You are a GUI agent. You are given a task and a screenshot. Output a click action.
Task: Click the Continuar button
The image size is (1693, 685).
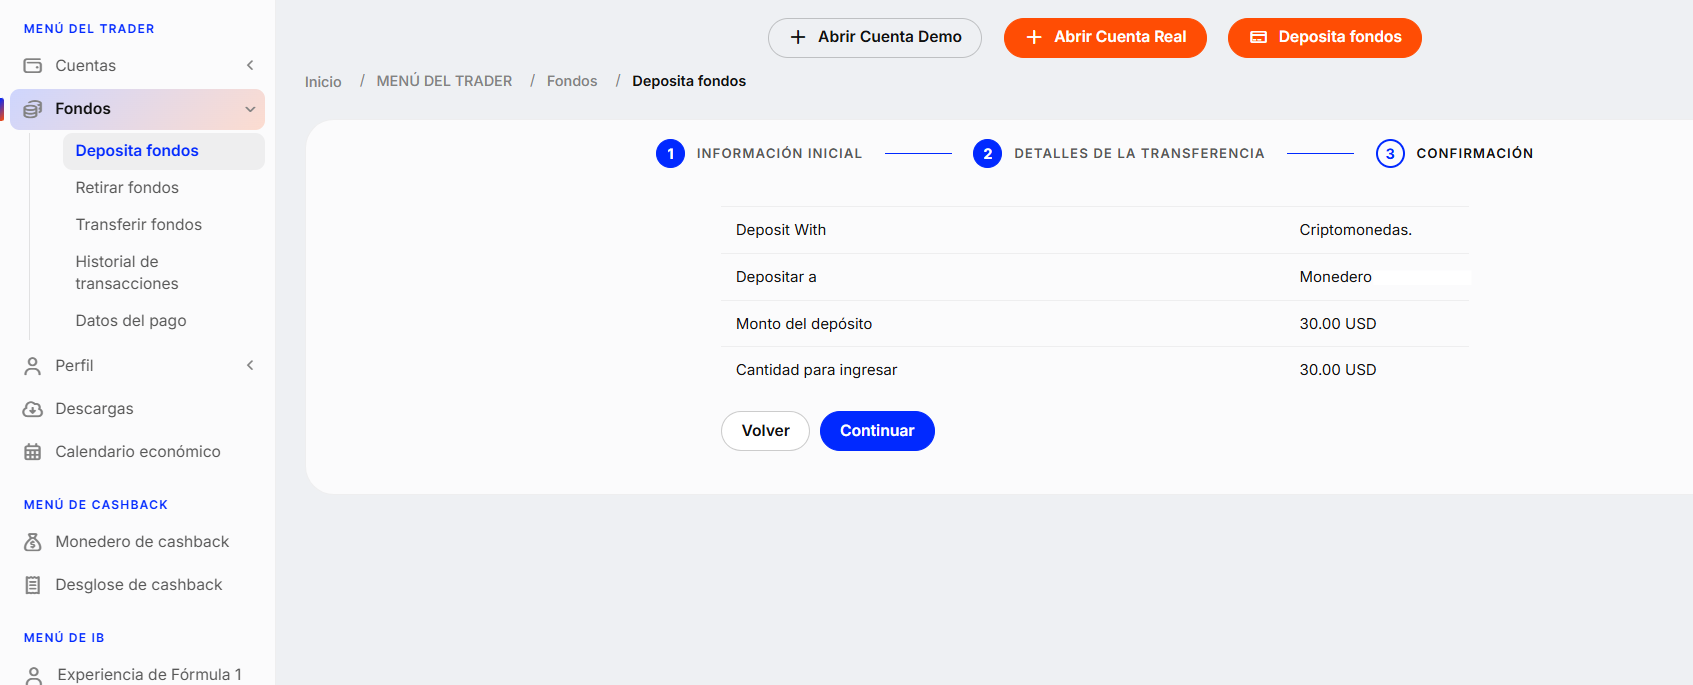(877, 431)
